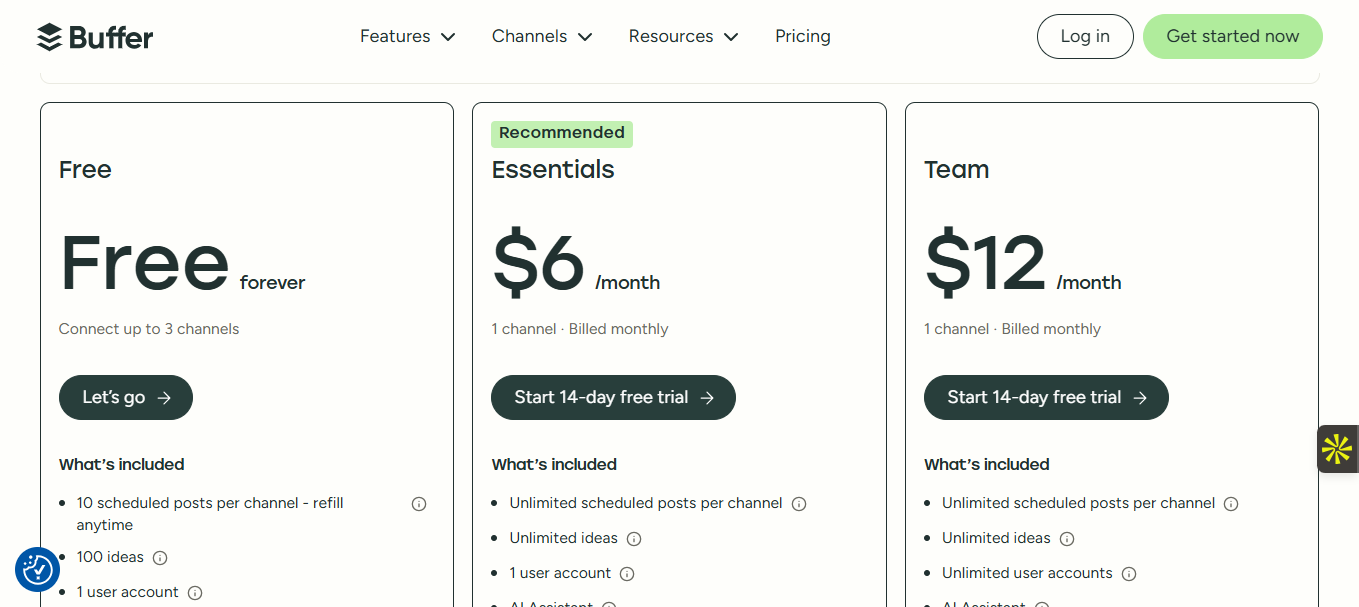This screenshot has height=607, width=1359.
Task: Open the cookie preferences badge icon
Action: (x=37, y=569)
